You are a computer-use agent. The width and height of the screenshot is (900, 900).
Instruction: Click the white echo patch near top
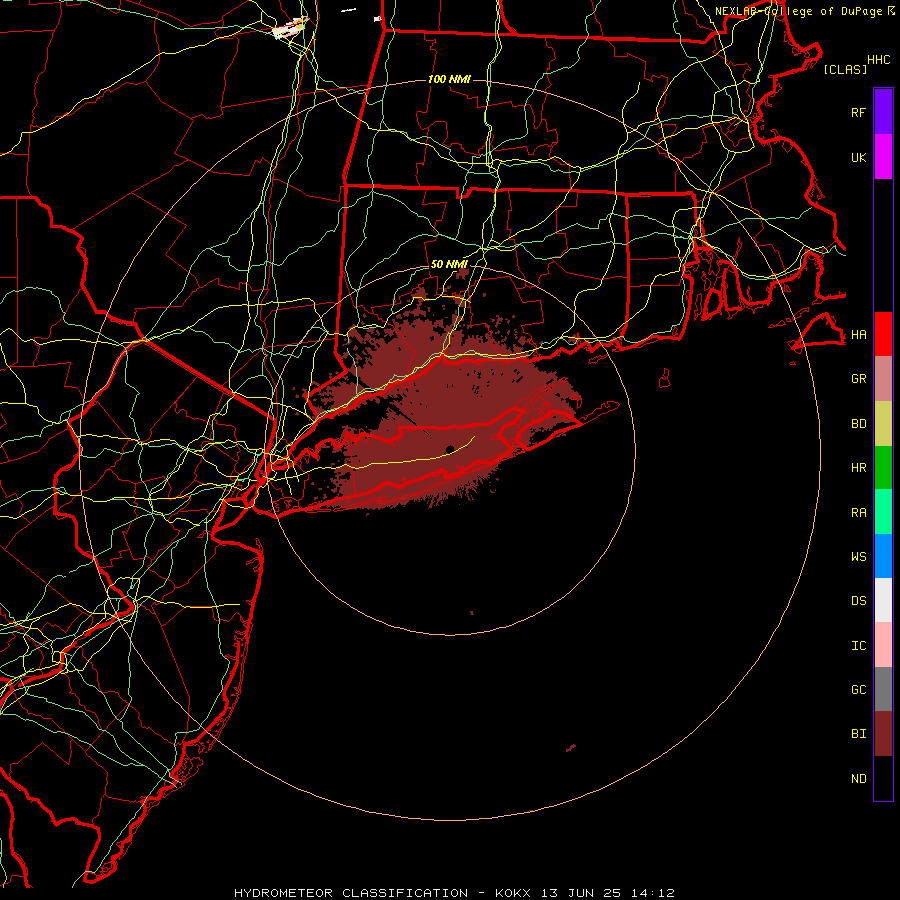coord(289,27)
